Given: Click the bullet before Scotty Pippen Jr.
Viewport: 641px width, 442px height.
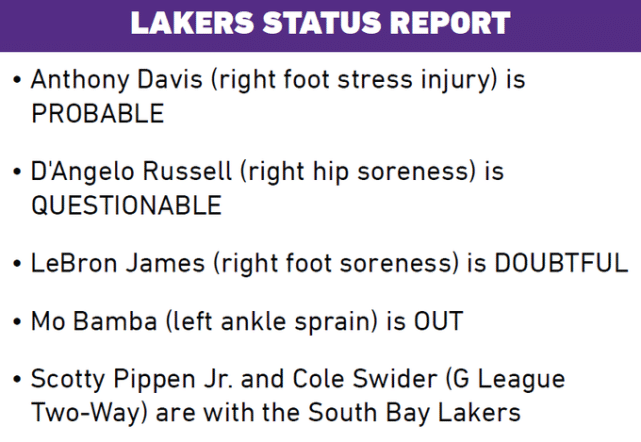Looking at the screenshot, I should [17, 379].
